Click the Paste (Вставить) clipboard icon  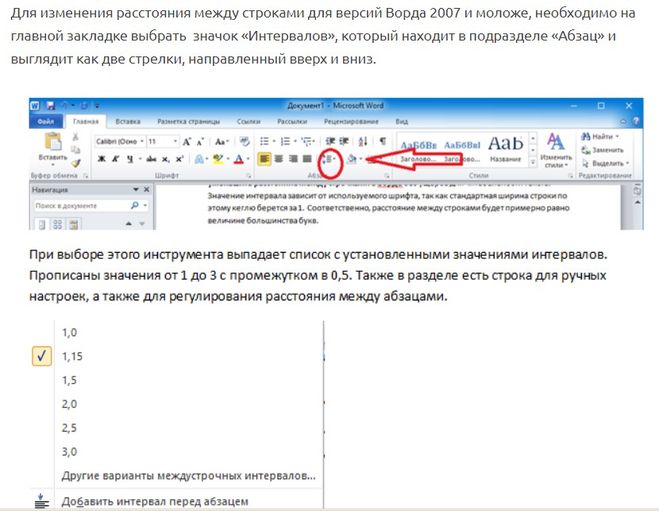(x=53, y=142)
